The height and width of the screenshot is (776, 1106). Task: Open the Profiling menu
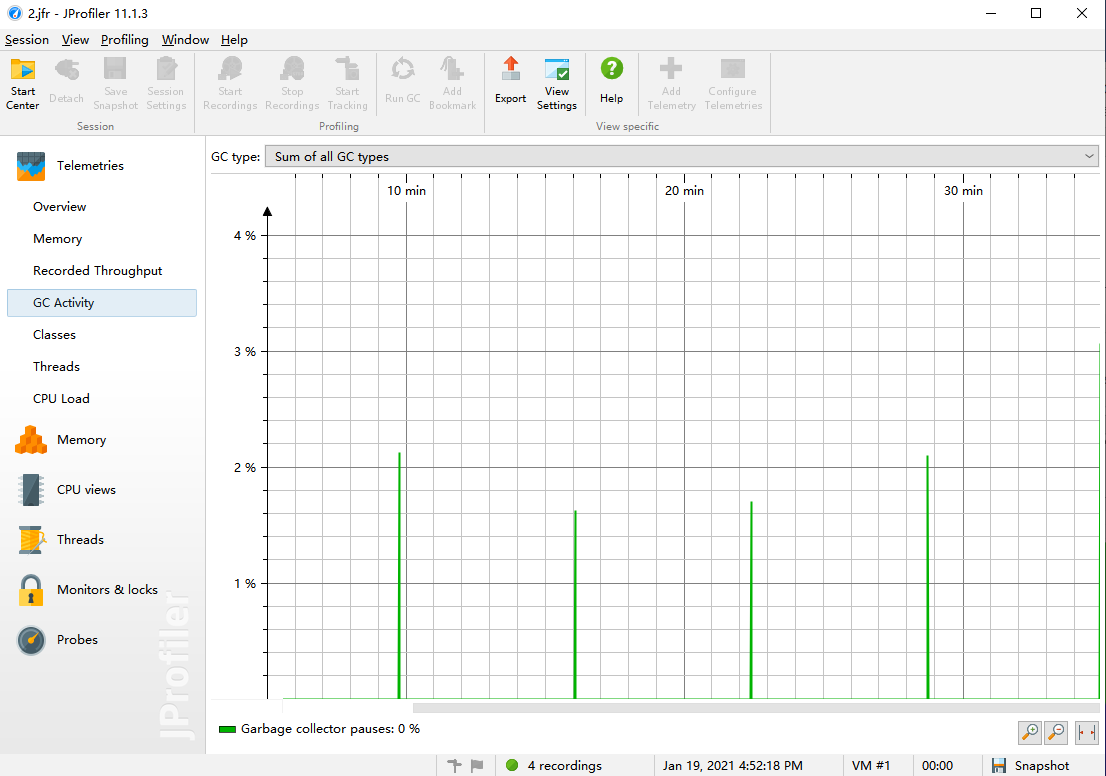point(124,40)
